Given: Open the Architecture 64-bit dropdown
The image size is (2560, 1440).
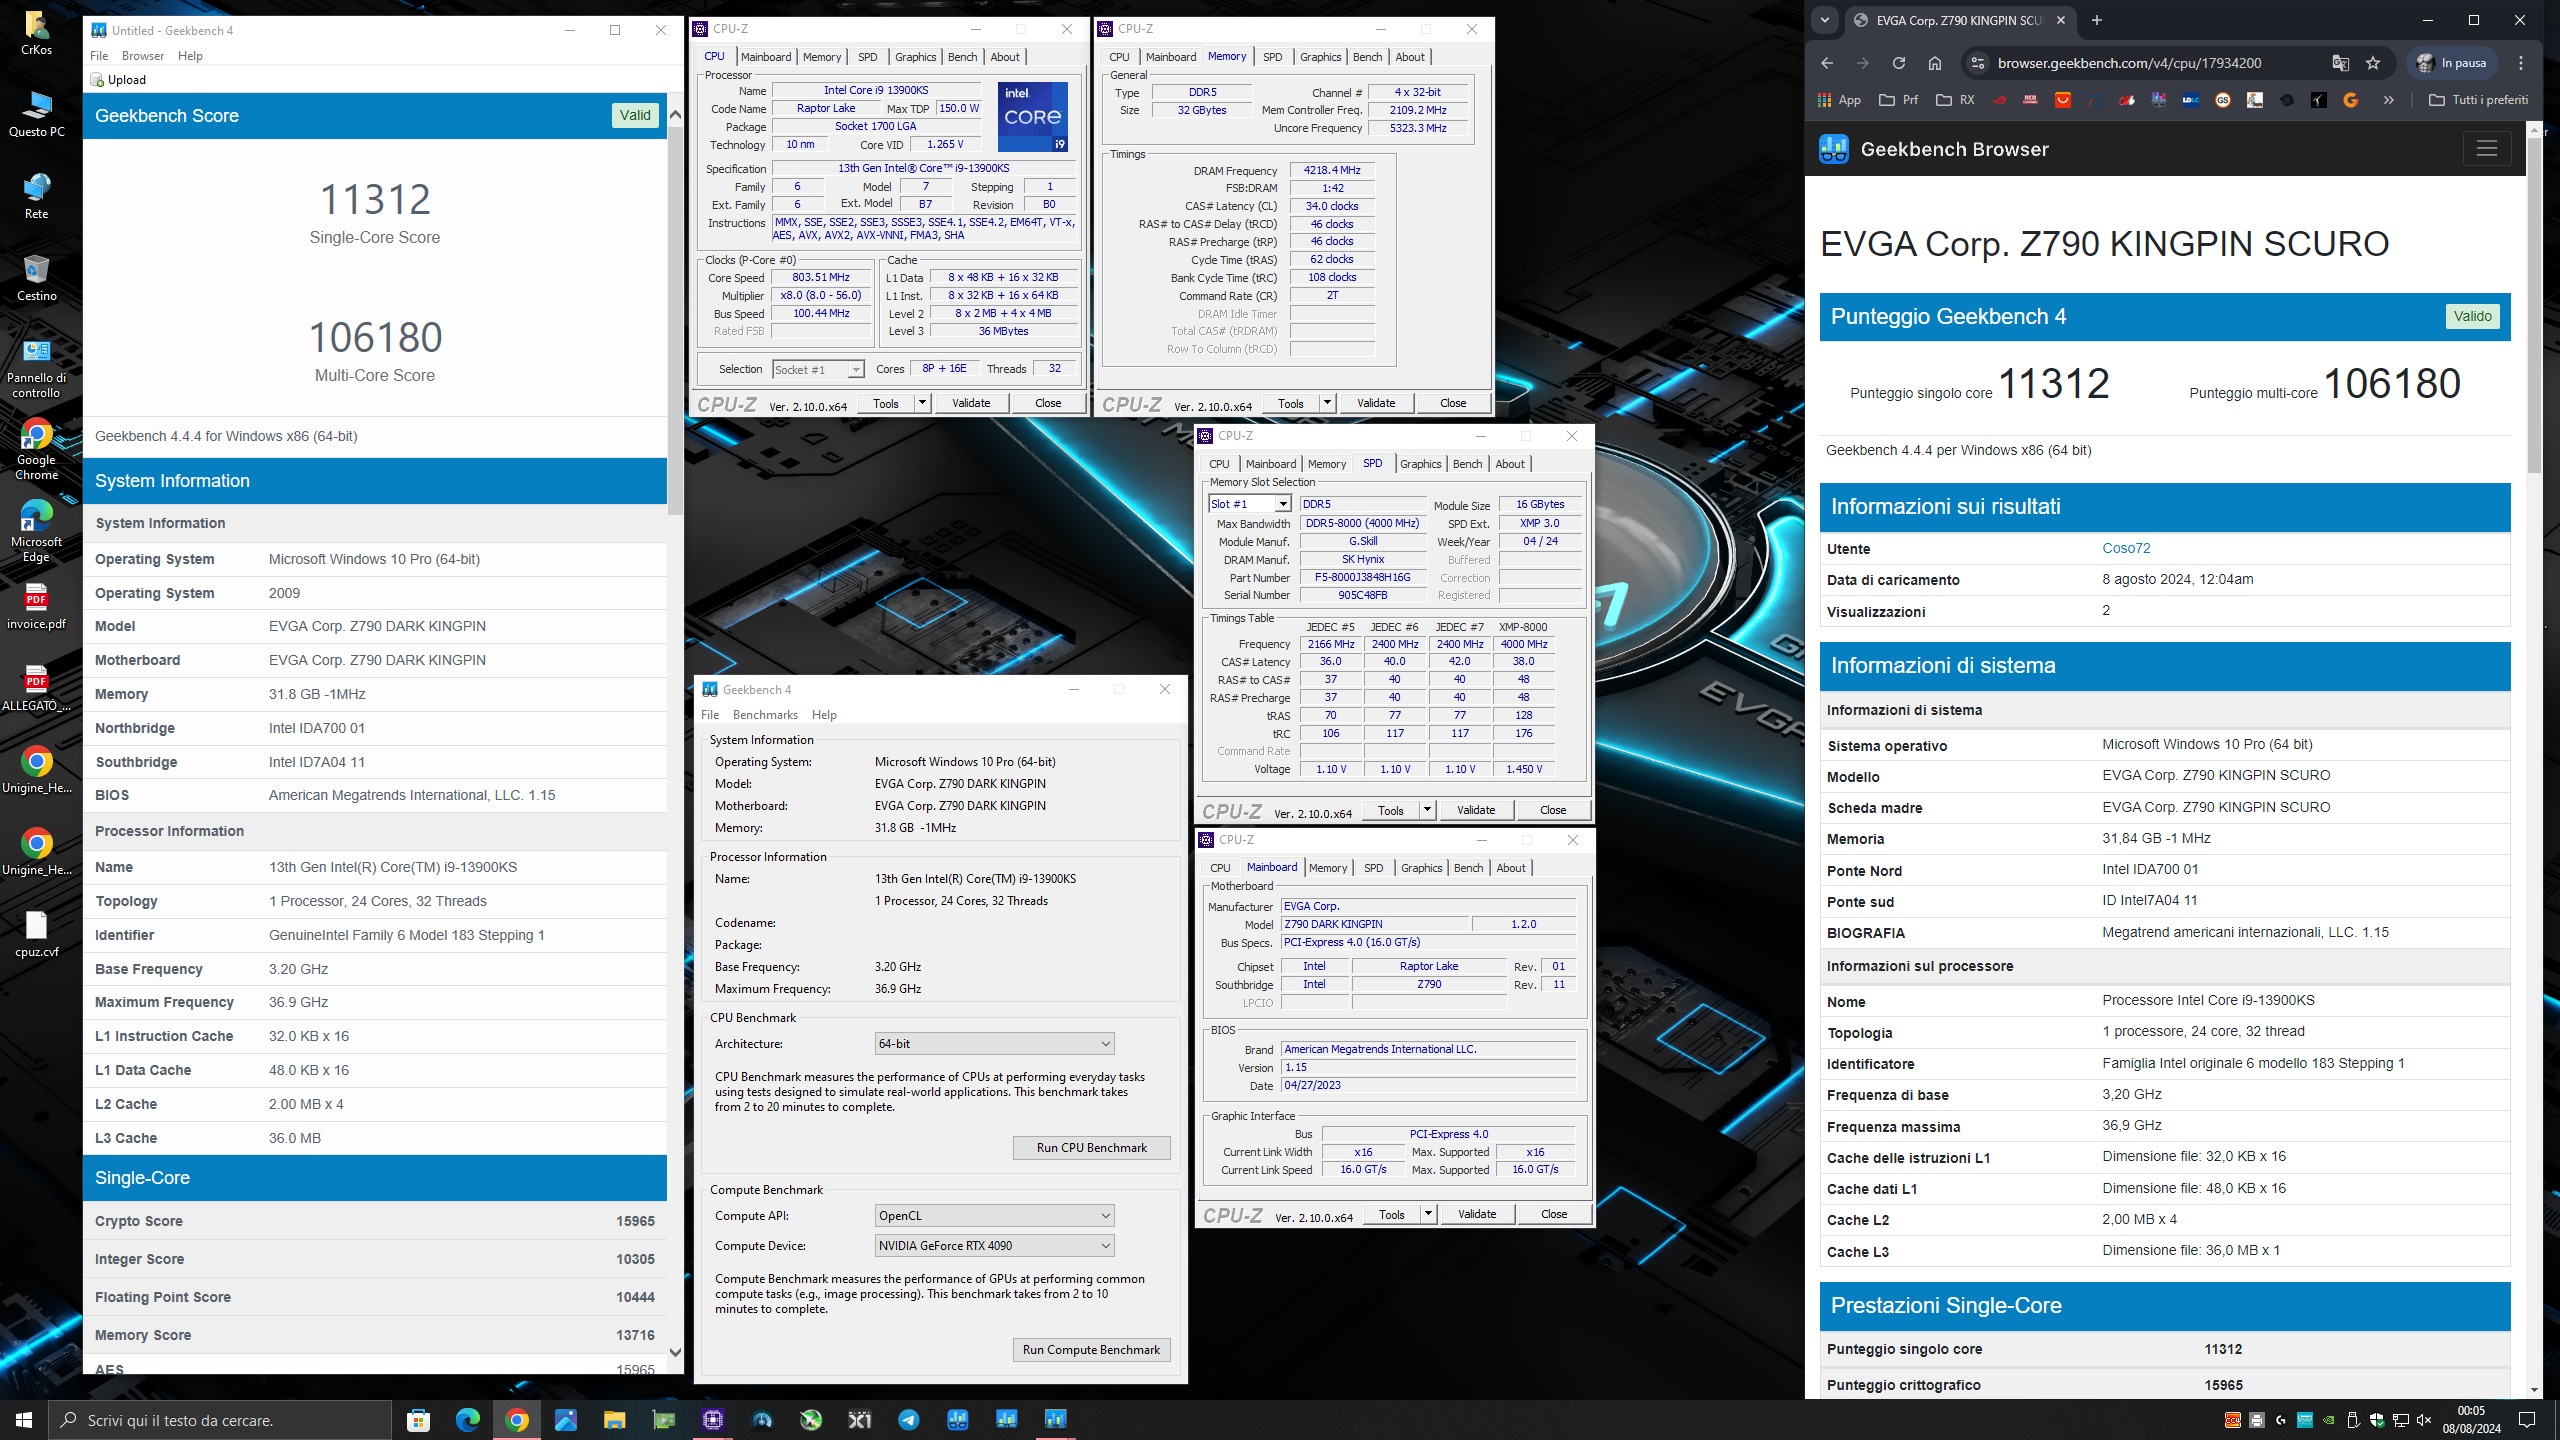Looking at the screenshot, I should tap(994, 1044).
